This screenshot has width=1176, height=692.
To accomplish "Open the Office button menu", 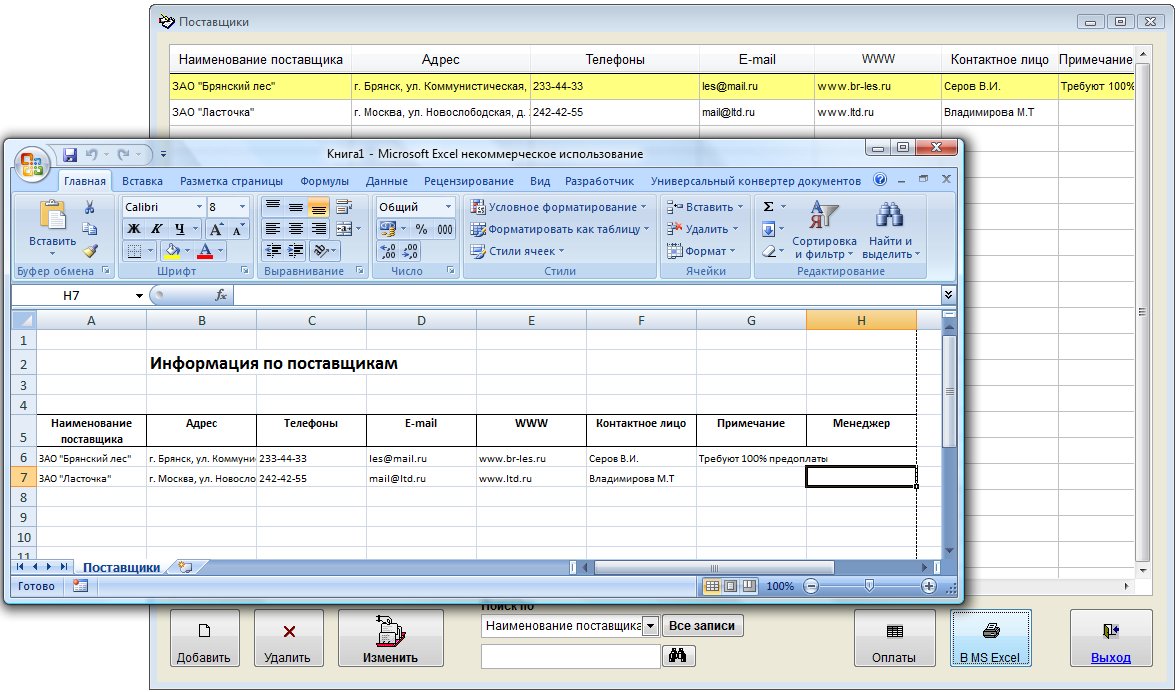I will tap(32, 163).
